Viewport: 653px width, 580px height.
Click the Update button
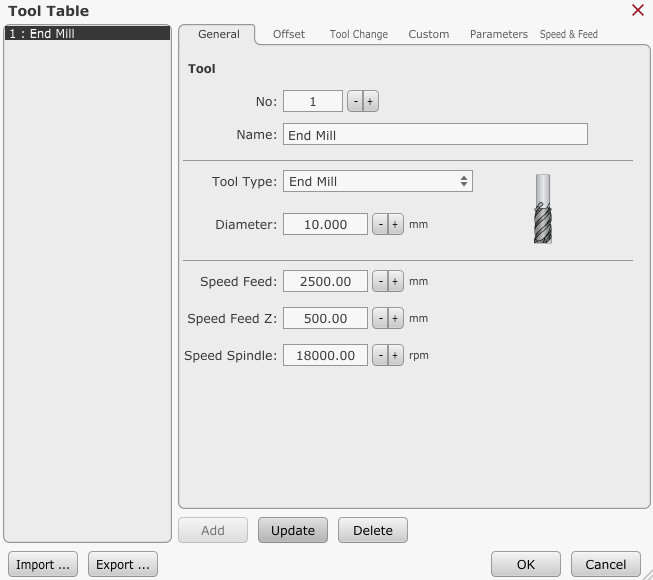[x=292, y=531]
